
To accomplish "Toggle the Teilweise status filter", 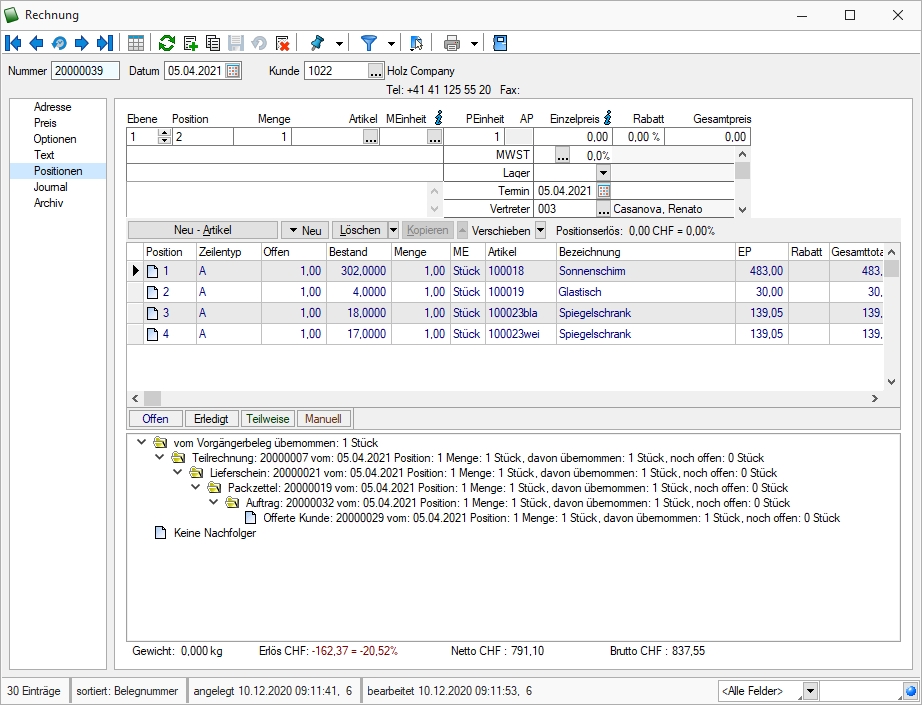I will pos(268,419).
